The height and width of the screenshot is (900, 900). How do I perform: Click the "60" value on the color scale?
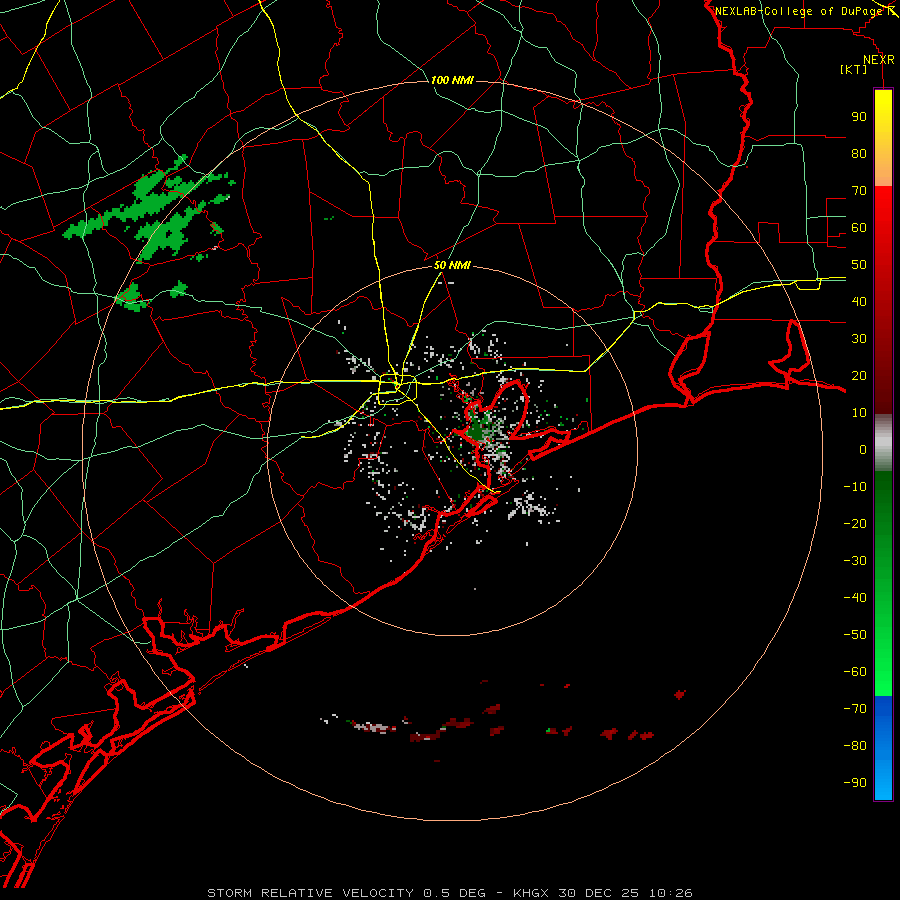(x=859, y=228)
